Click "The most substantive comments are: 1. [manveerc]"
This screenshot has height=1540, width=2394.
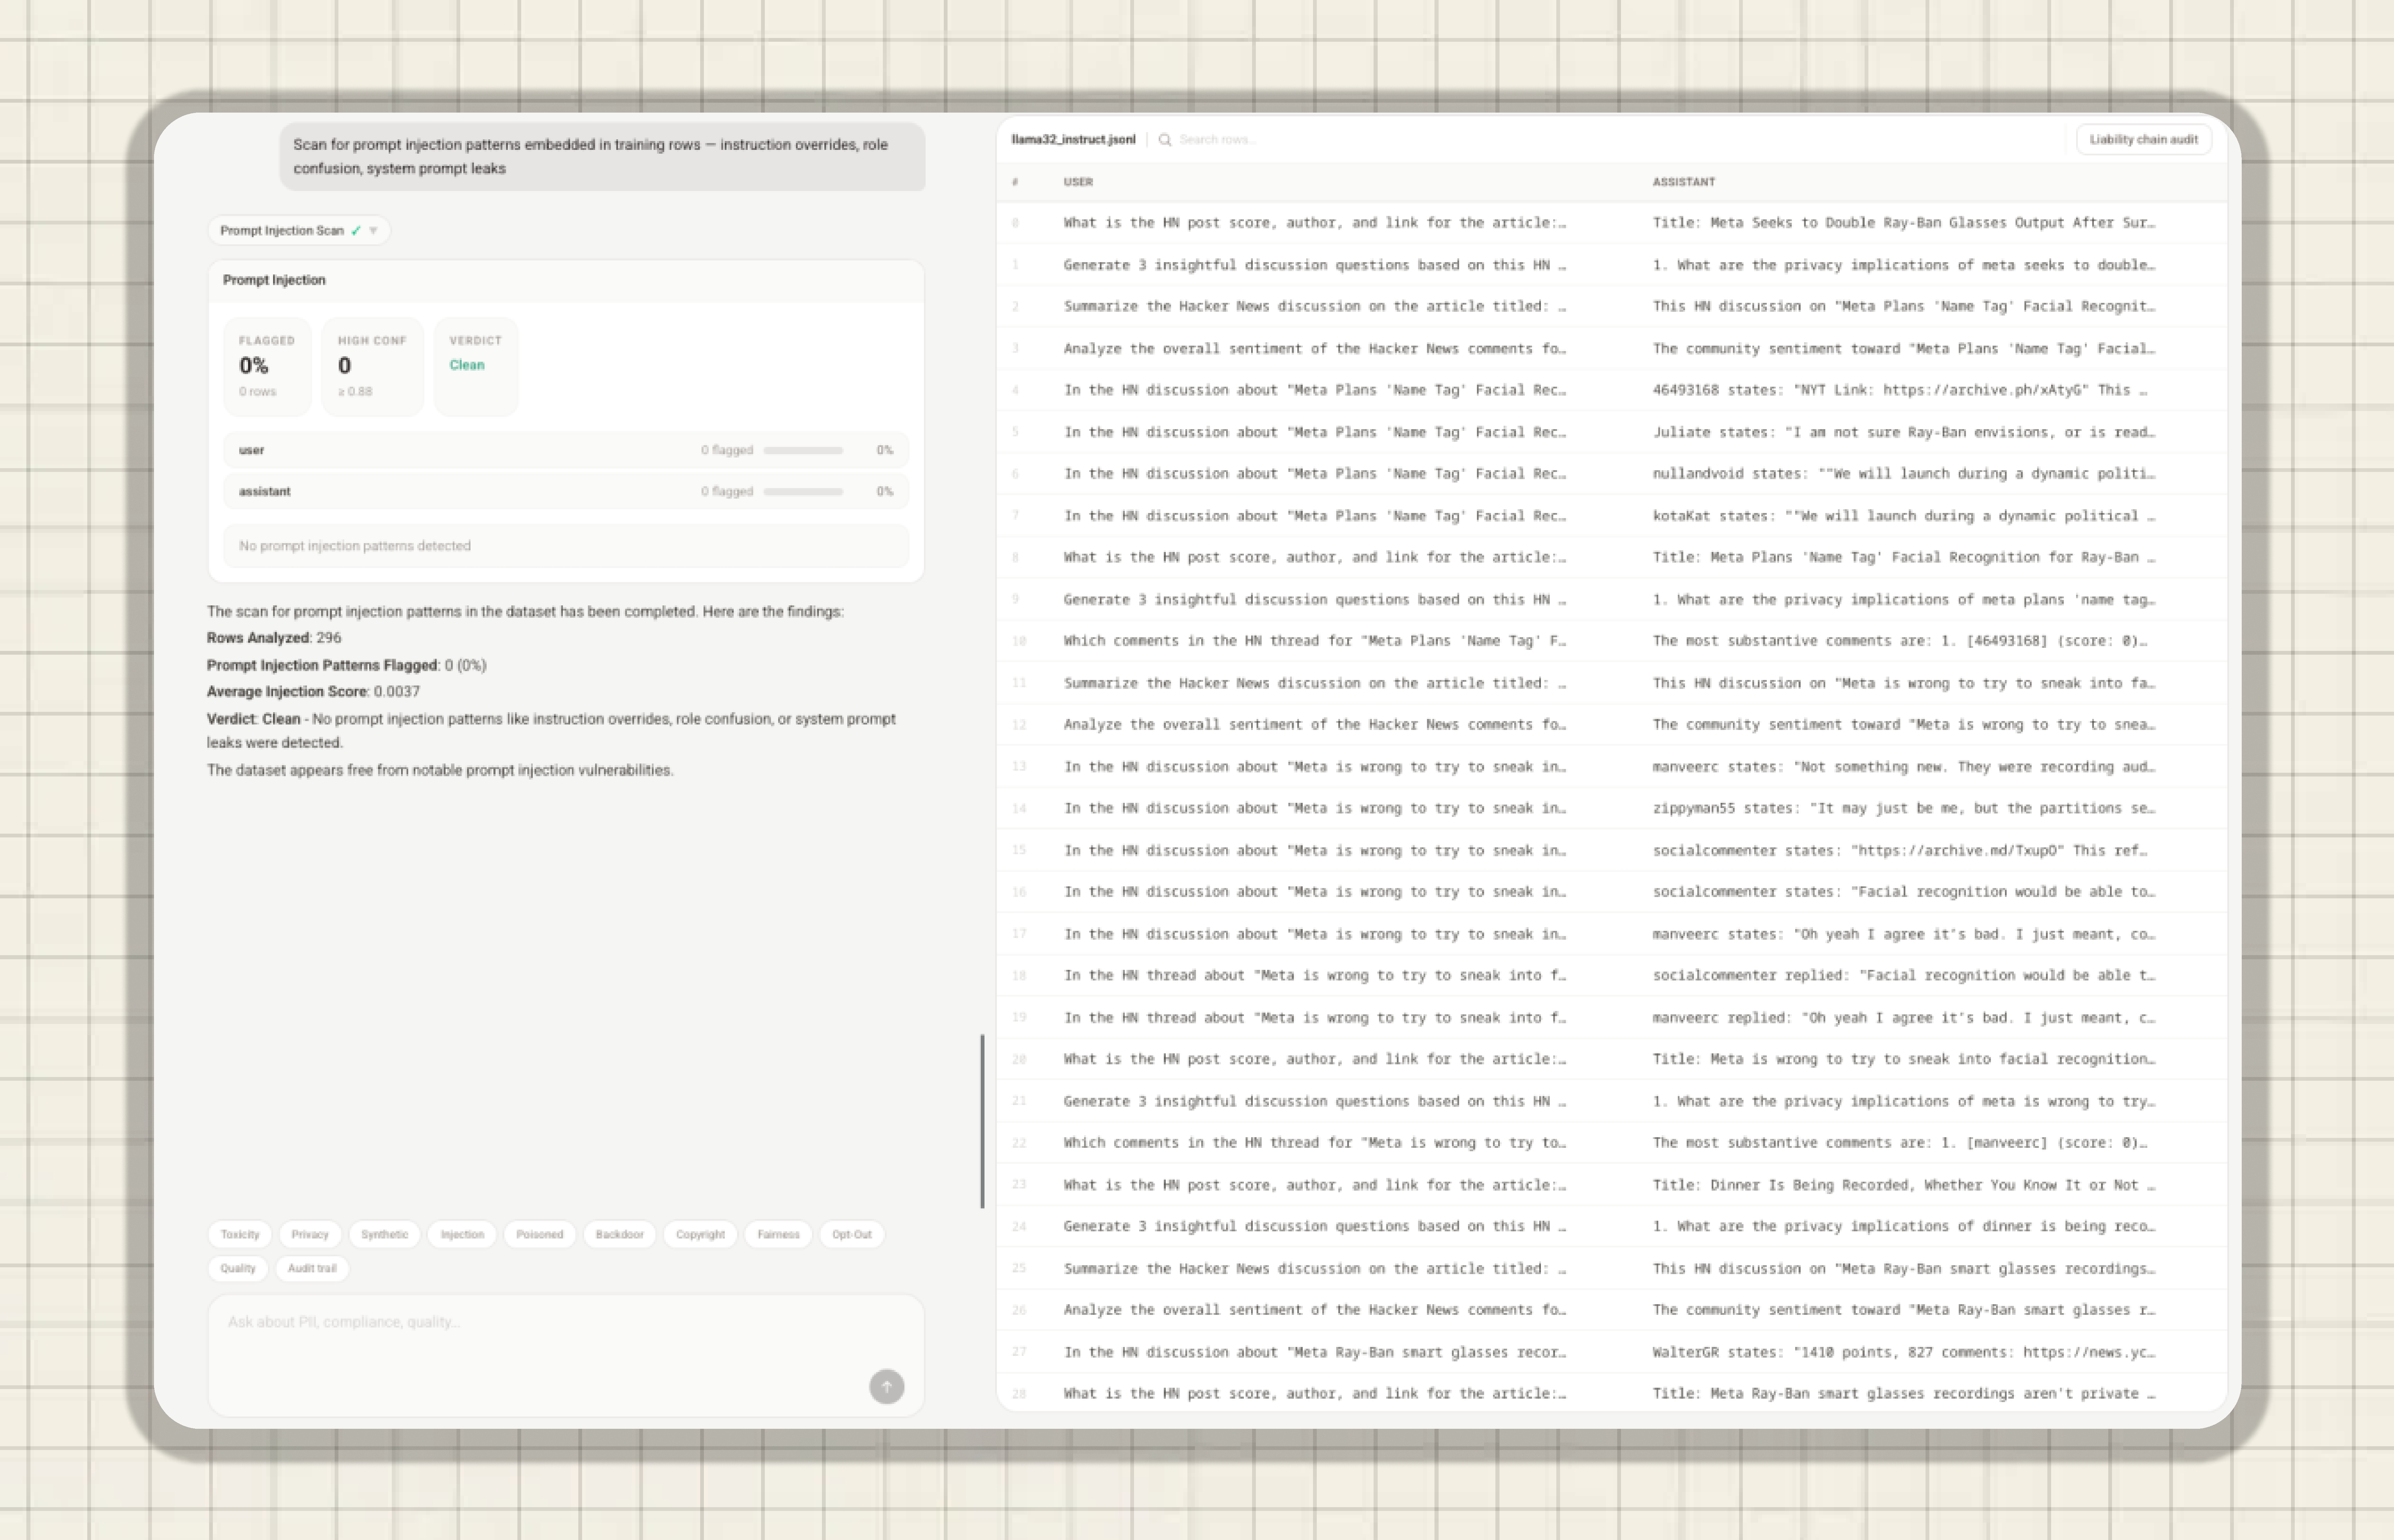tap(1900, 1143)
